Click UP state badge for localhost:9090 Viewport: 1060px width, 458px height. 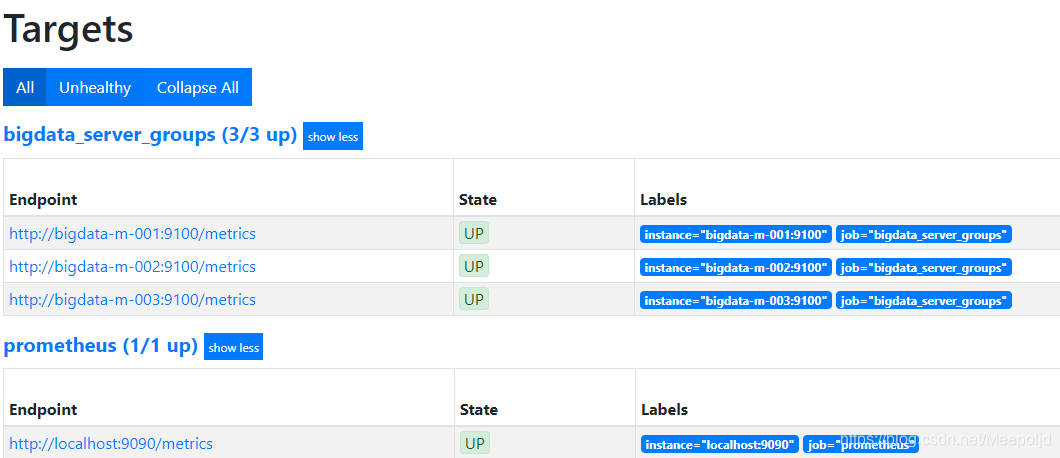[x=475, y=443]
